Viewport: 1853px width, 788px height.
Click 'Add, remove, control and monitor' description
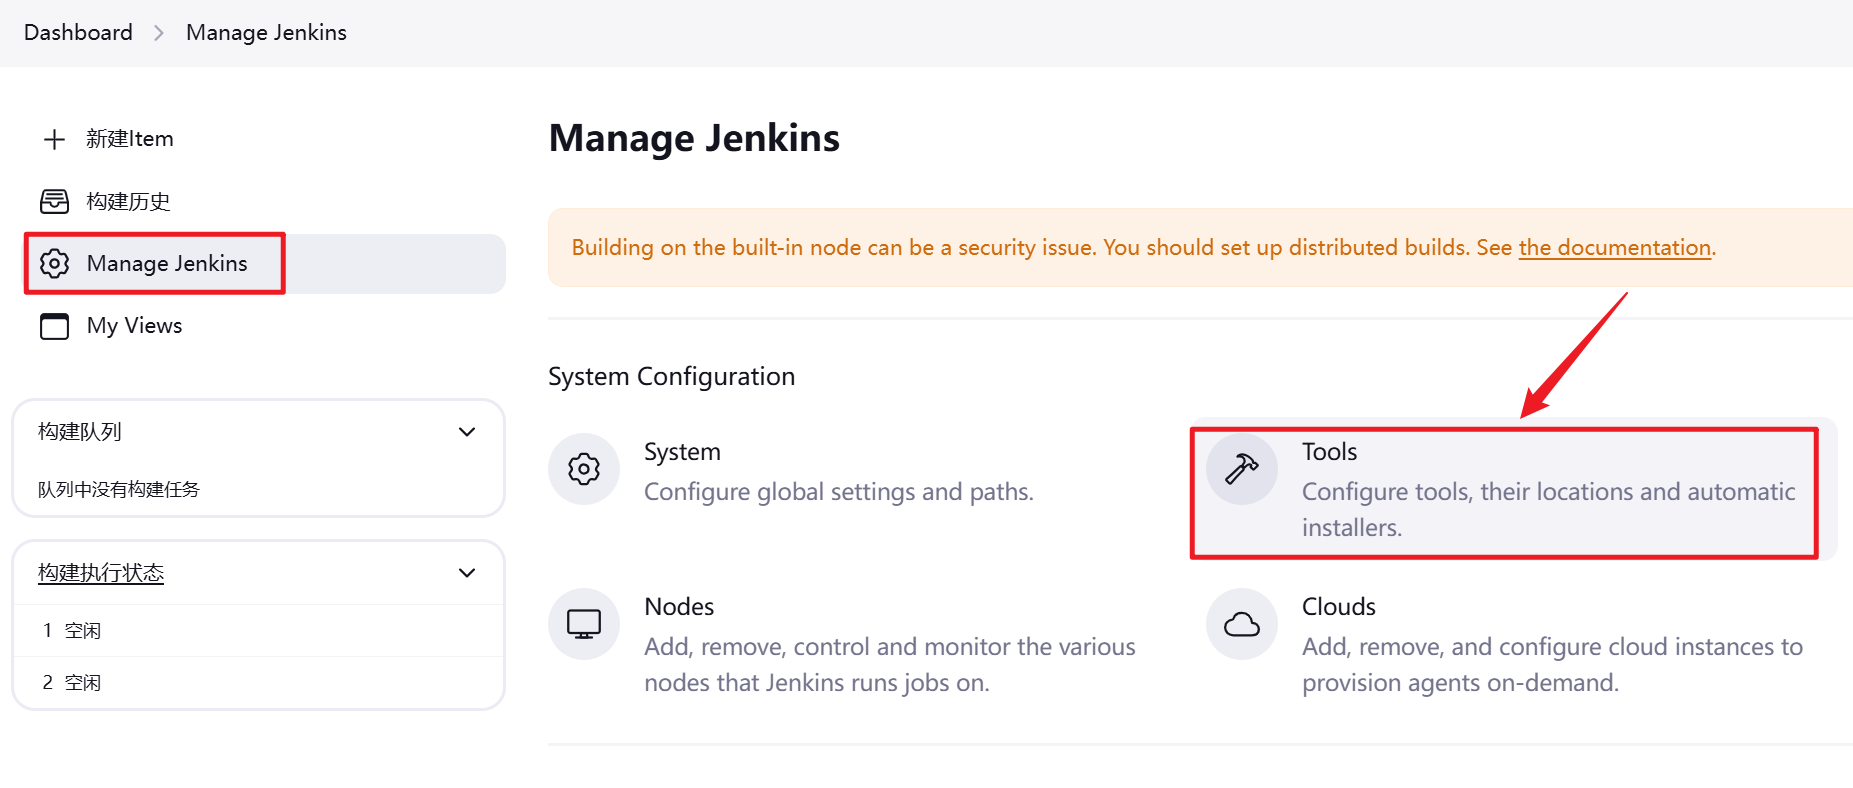point(890,665)
